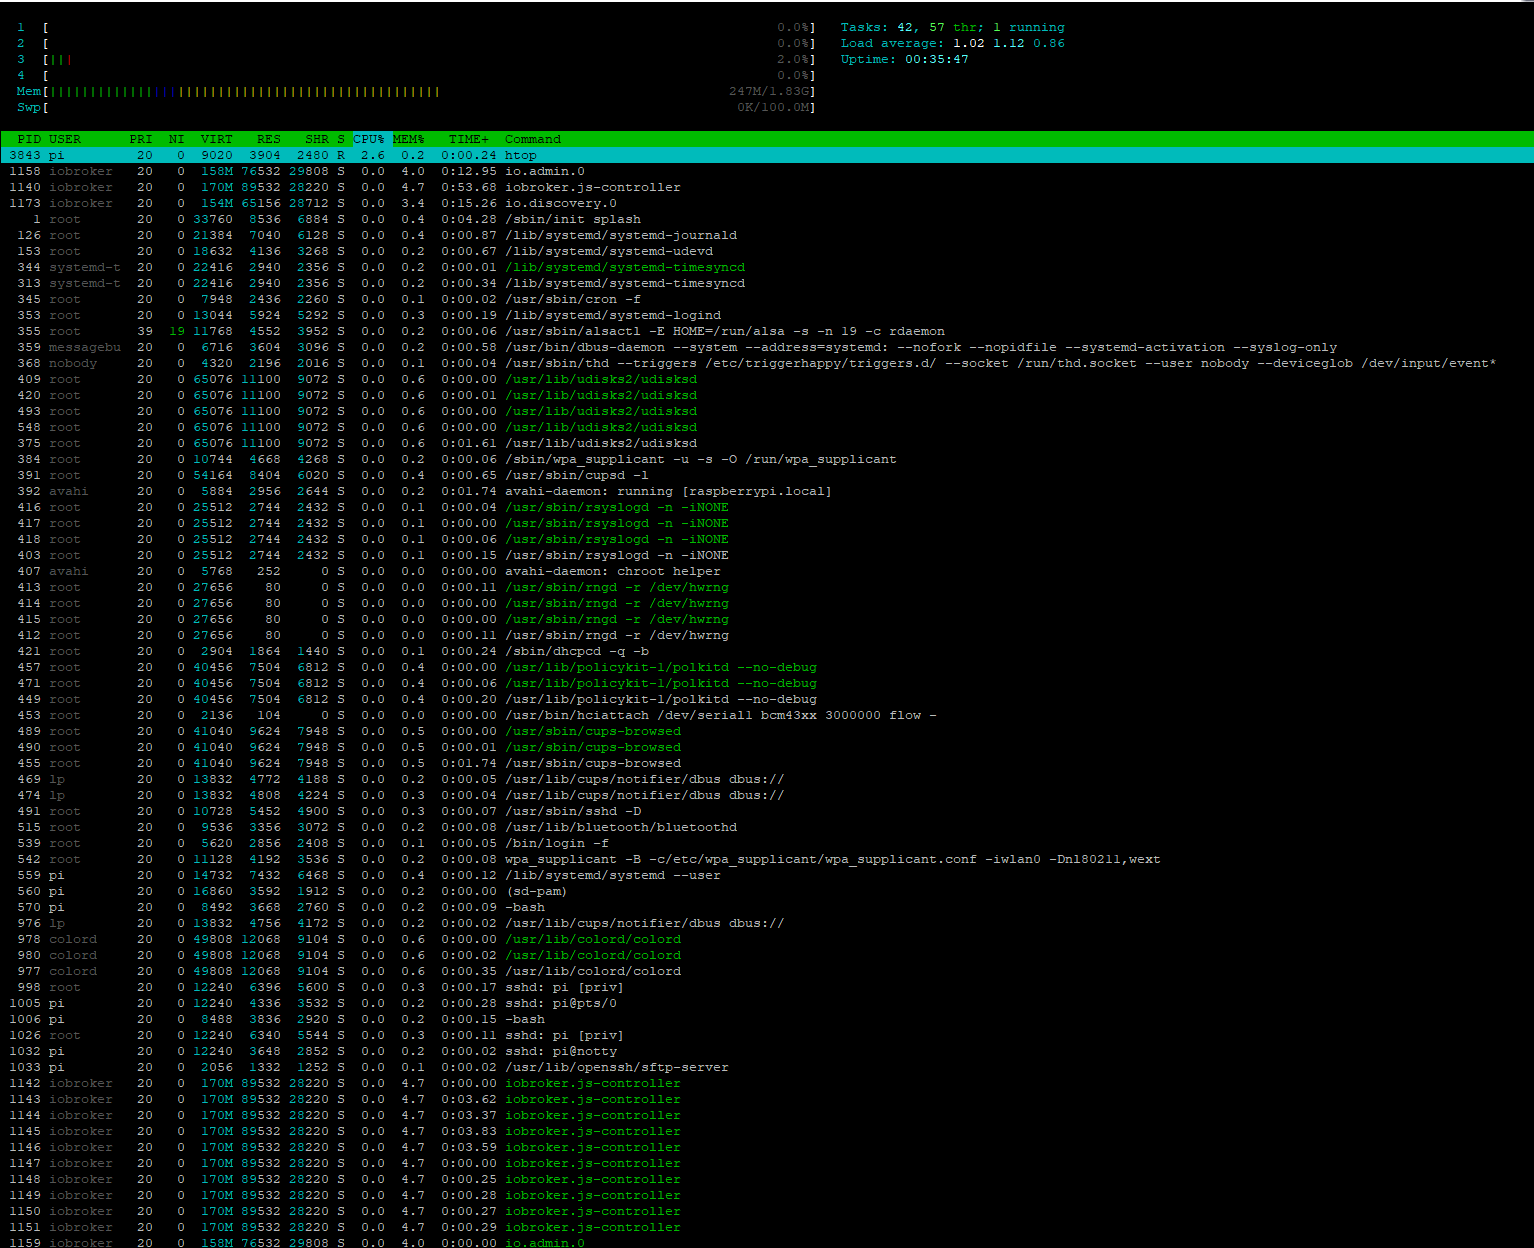Select avahi-daemon chroot helper row

pyautogui.click(x=767, y=571)
